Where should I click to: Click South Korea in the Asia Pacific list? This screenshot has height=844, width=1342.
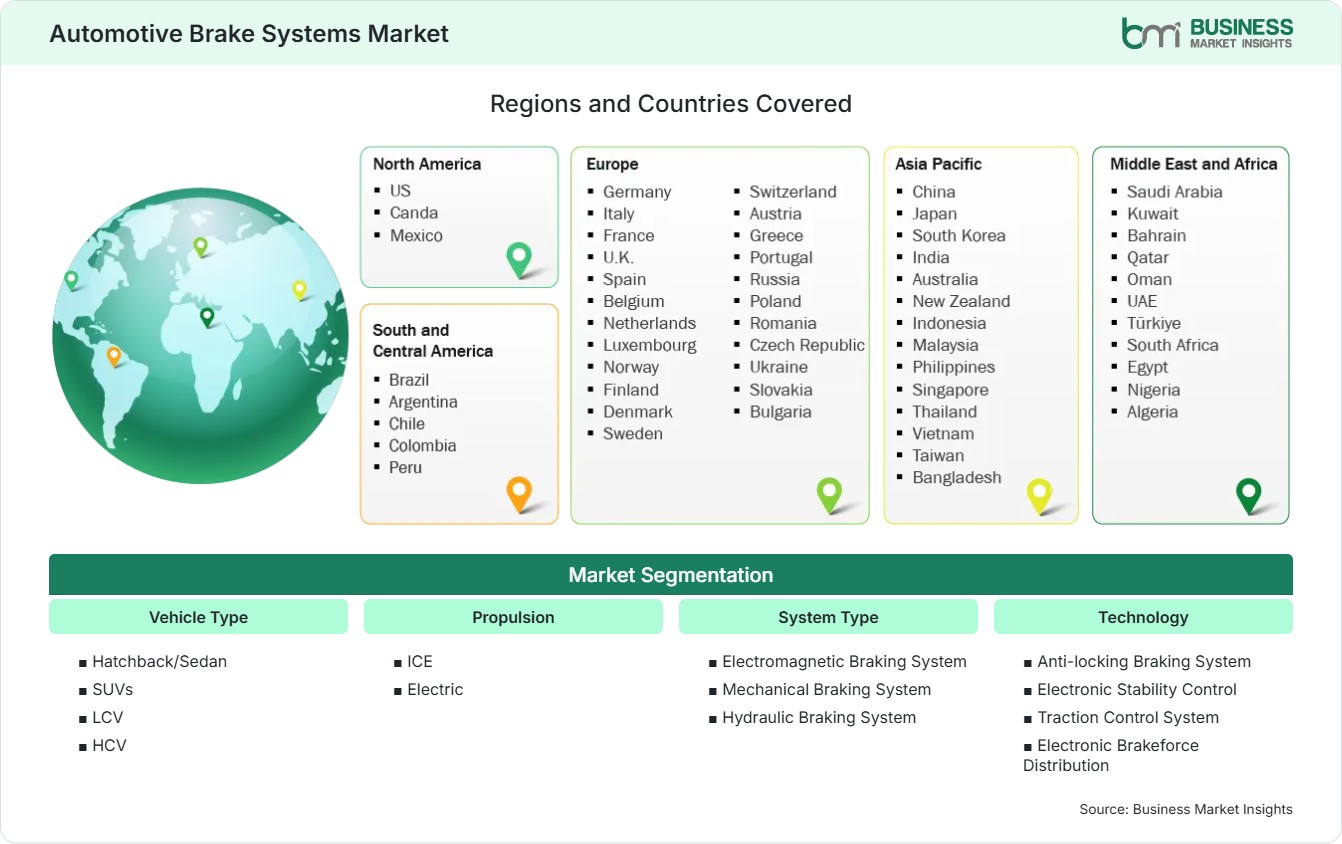tap(959, 235)
